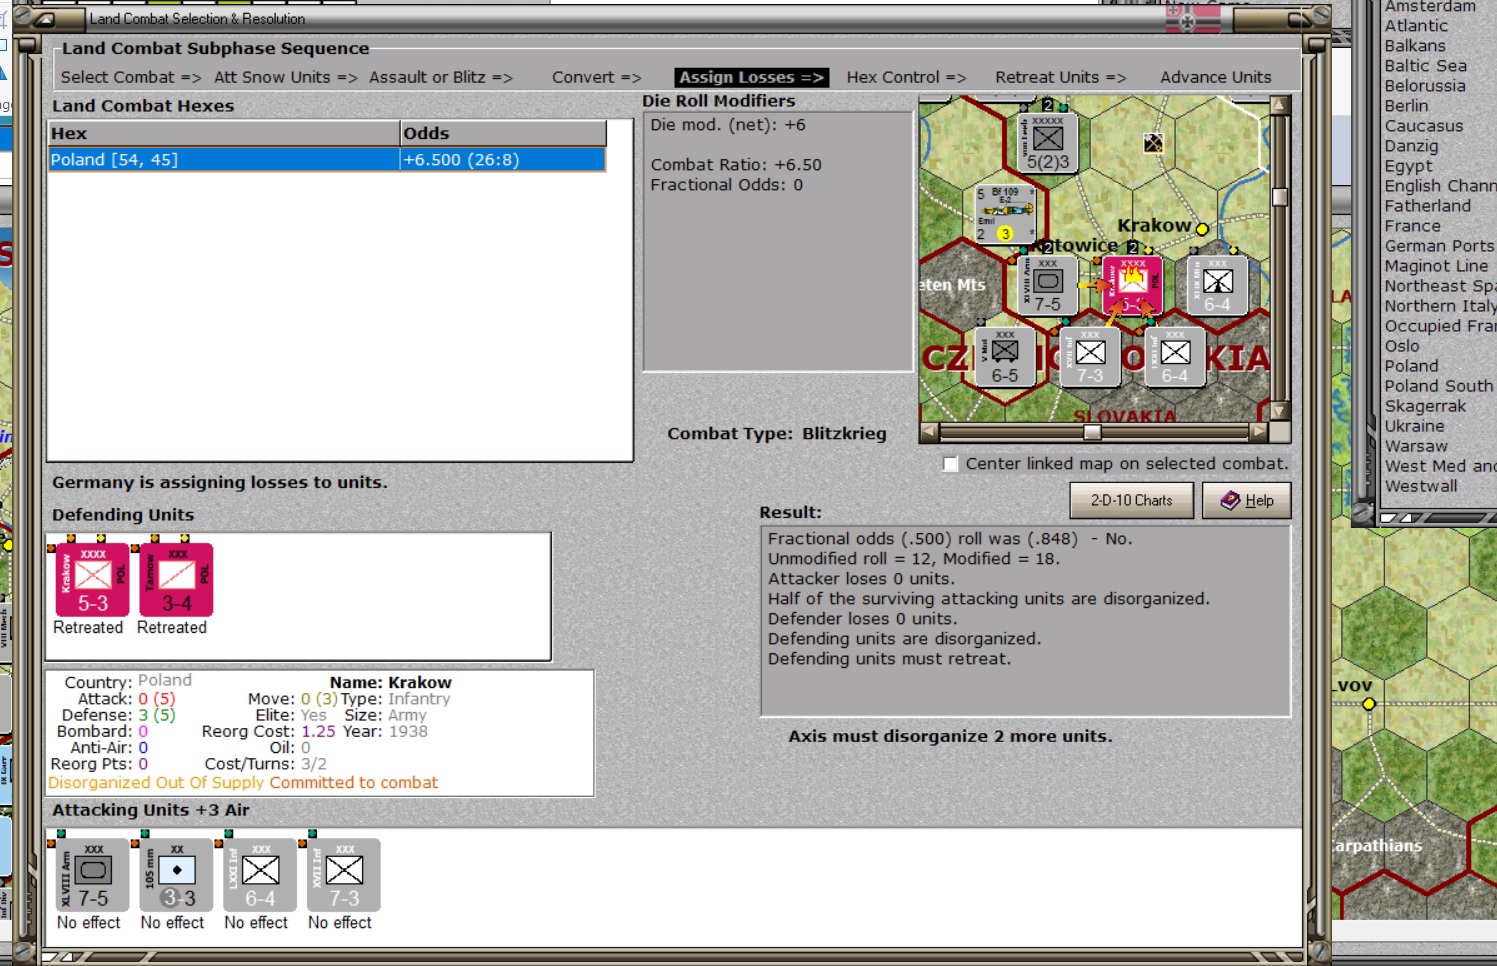The image size is (1497, 966).
Task: Select Berlin in the map list
Action: point(1406,106)
